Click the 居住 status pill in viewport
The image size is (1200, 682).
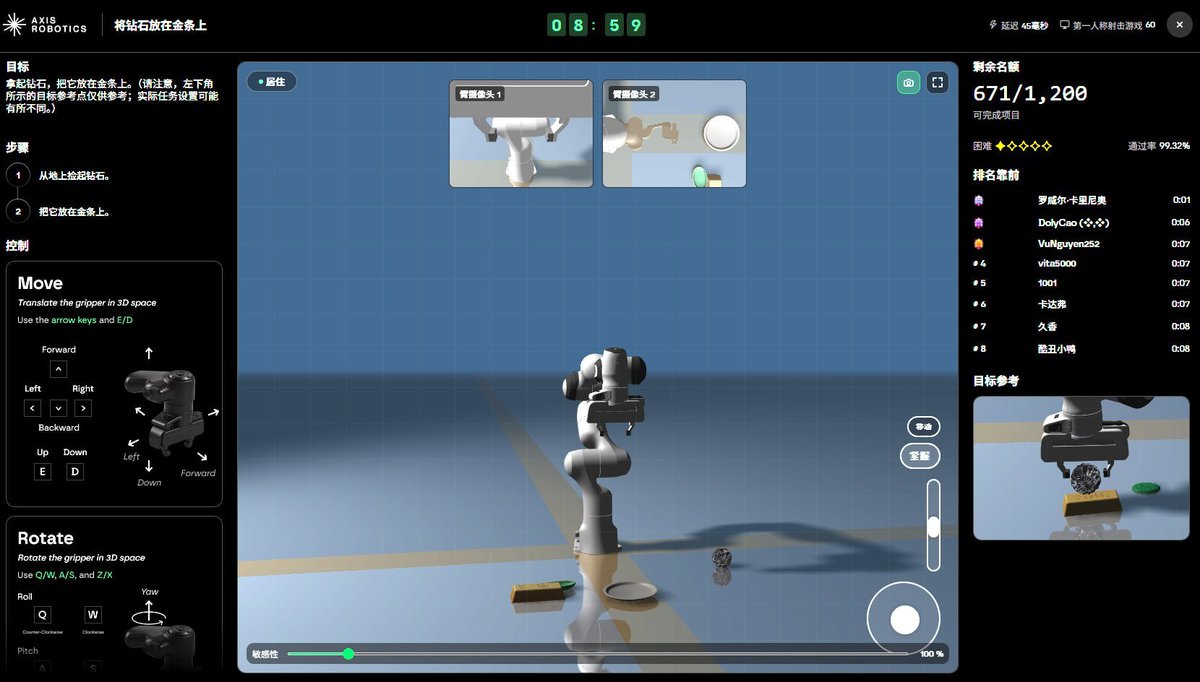click(272, 82)
